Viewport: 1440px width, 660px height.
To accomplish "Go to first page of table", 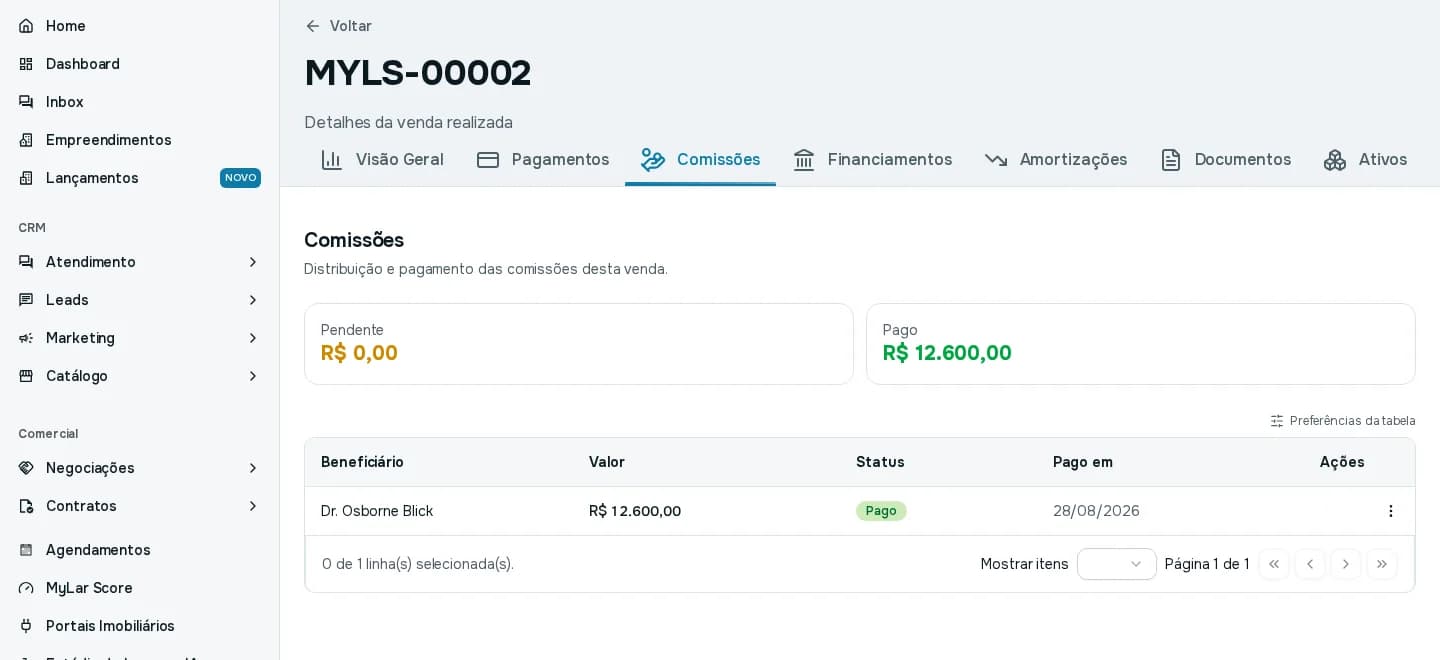I will pyautogui.click(x=1274, y=564).
